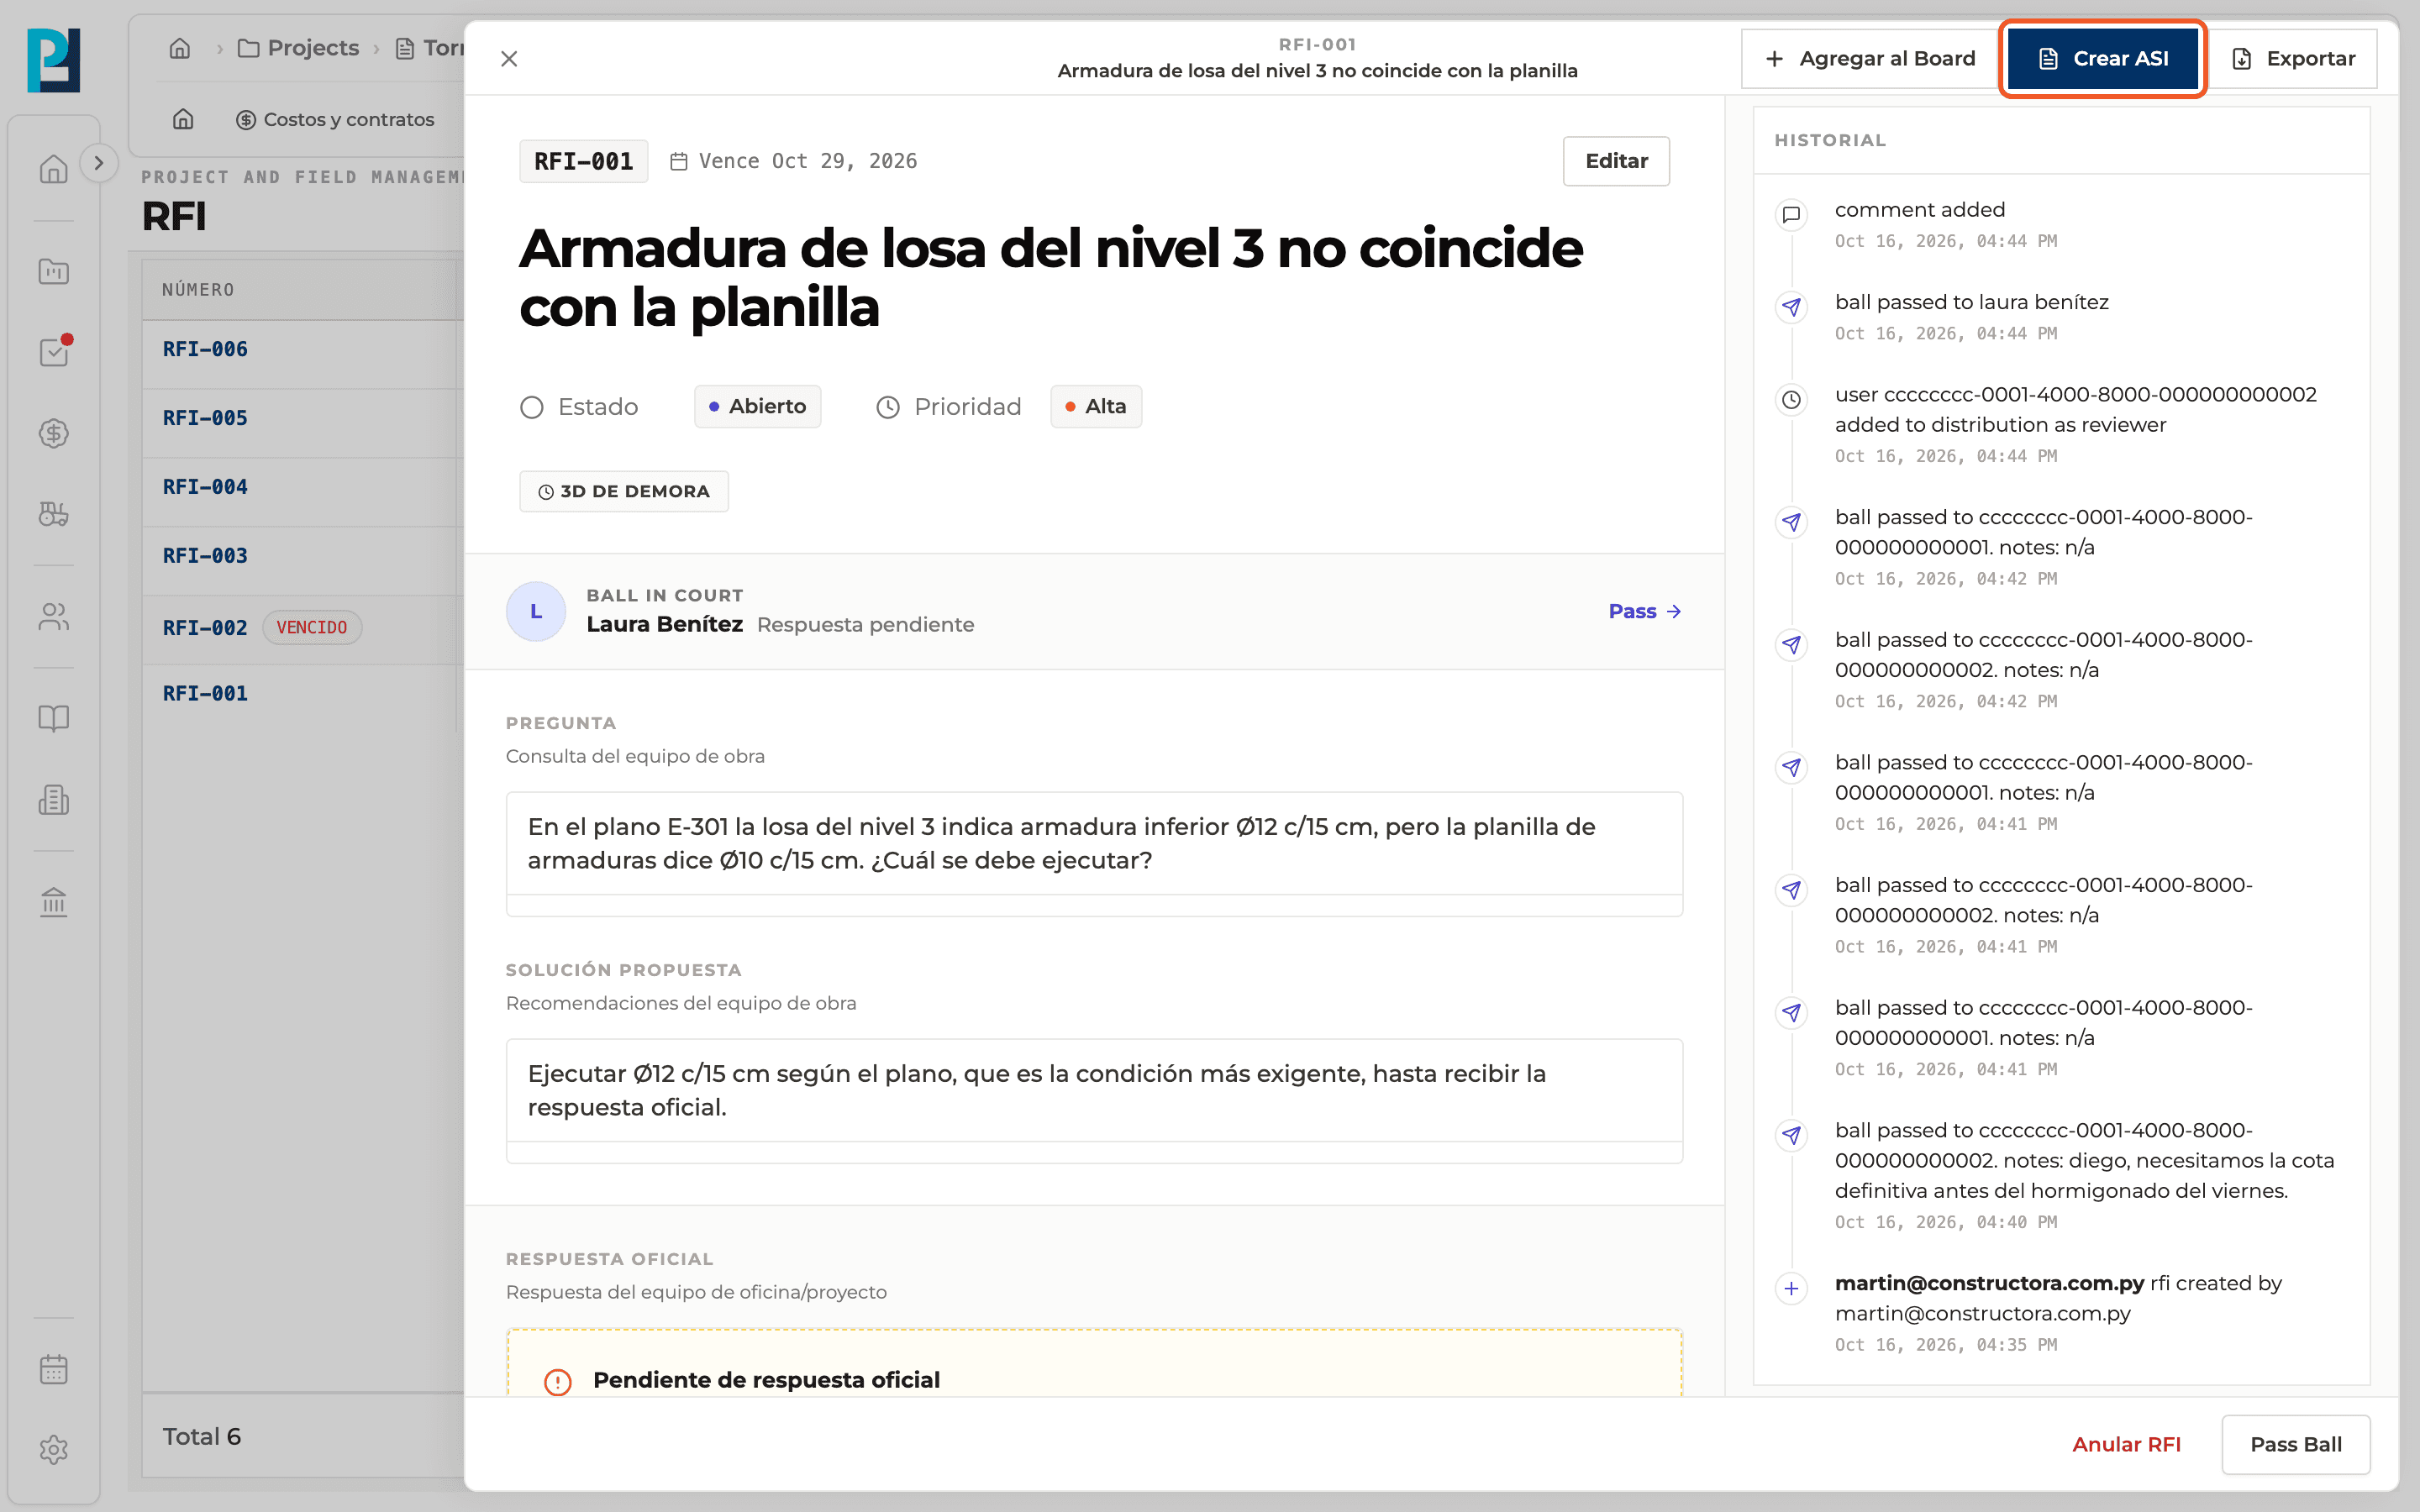Image resolution: width=2420 pixels, height=1512 pixels.
Task: Open the home icon in left sidebar
Action: click(x=54, y=169)
